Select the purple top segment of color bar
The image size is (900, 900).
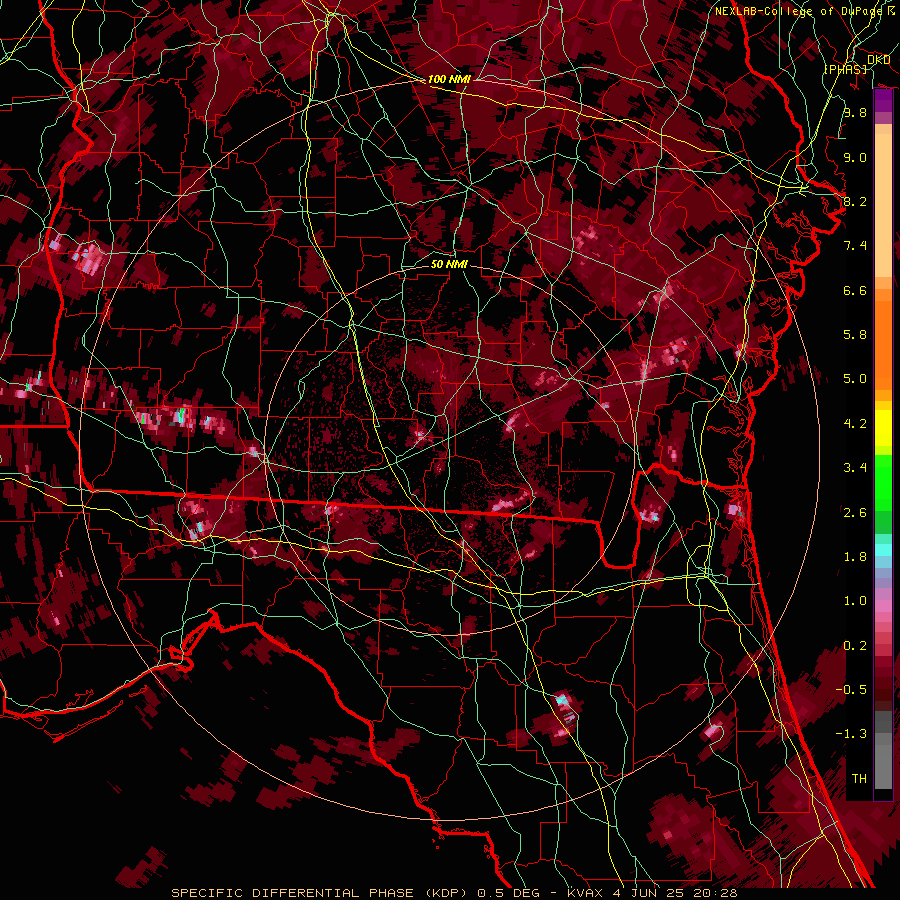tap(883, 100)
